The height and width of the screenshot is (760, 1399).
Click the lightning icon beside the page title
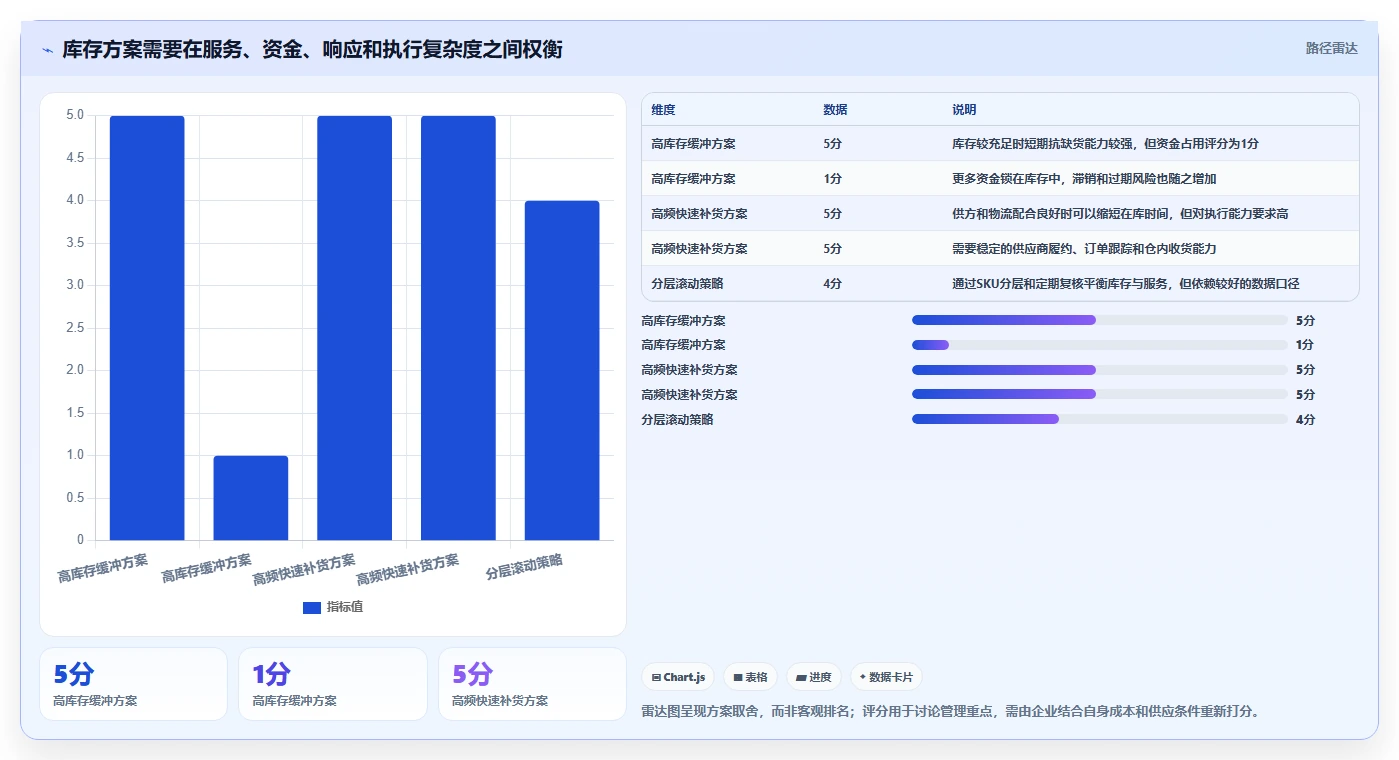click(x=48, y=50)
